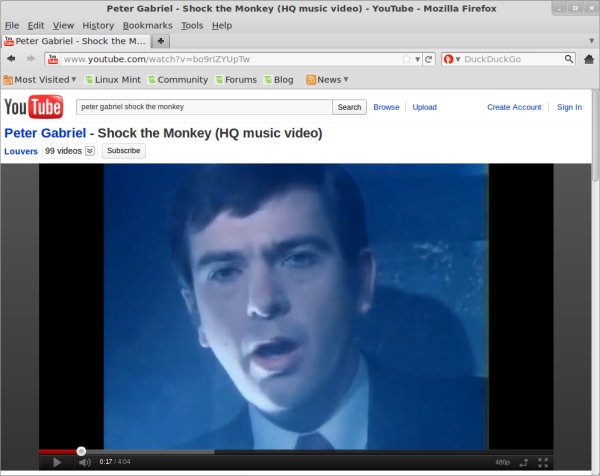
Task: Mute the video using the speaker icon
Action: 84,462
